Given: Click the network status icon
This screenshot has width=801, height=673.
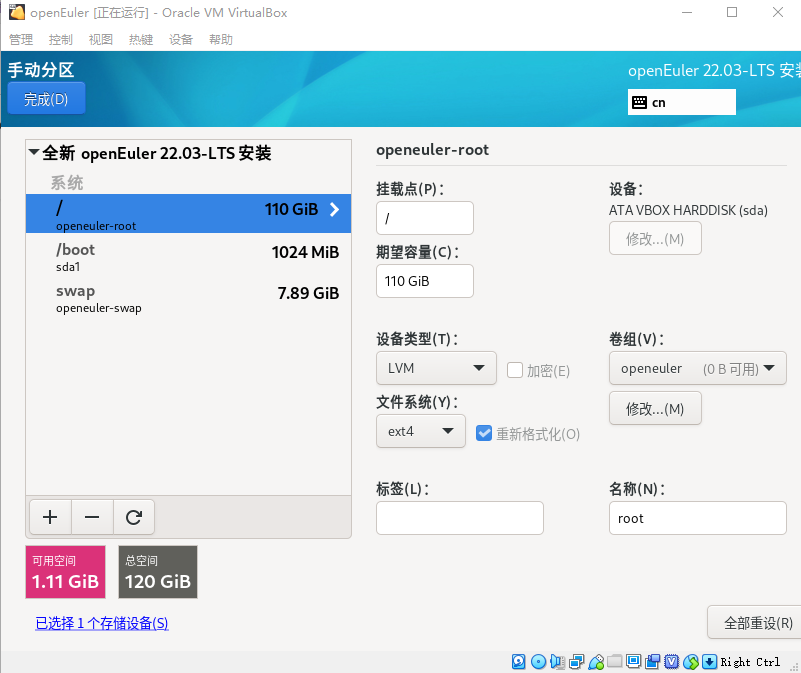Looking at the screenshot, I should pyautogui.click(x=576, y=661).
